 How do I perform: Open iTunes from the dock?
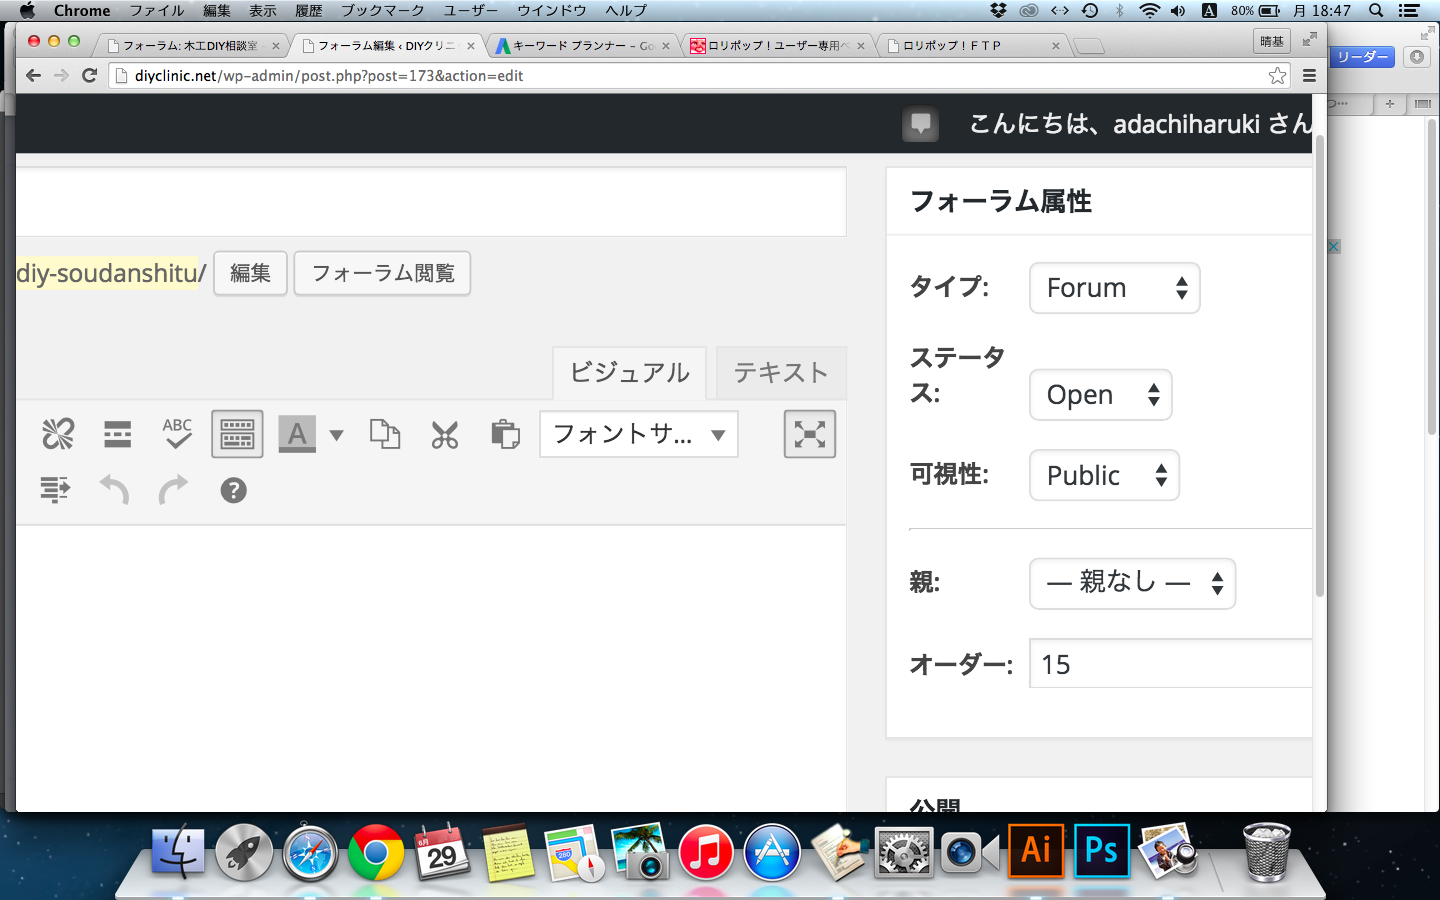pos(706,853)
